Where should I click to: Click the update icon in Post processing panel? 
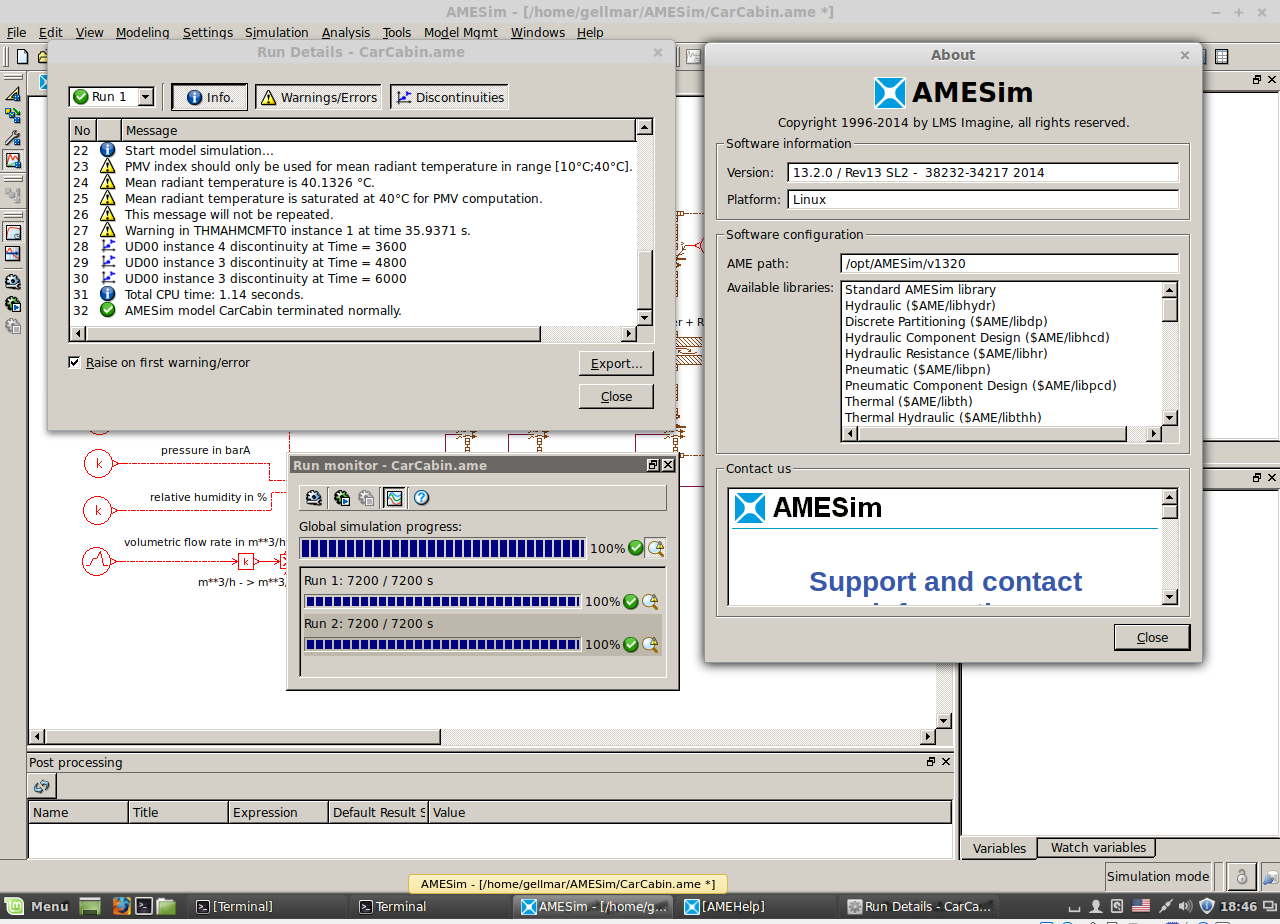(x=41, y=786)
